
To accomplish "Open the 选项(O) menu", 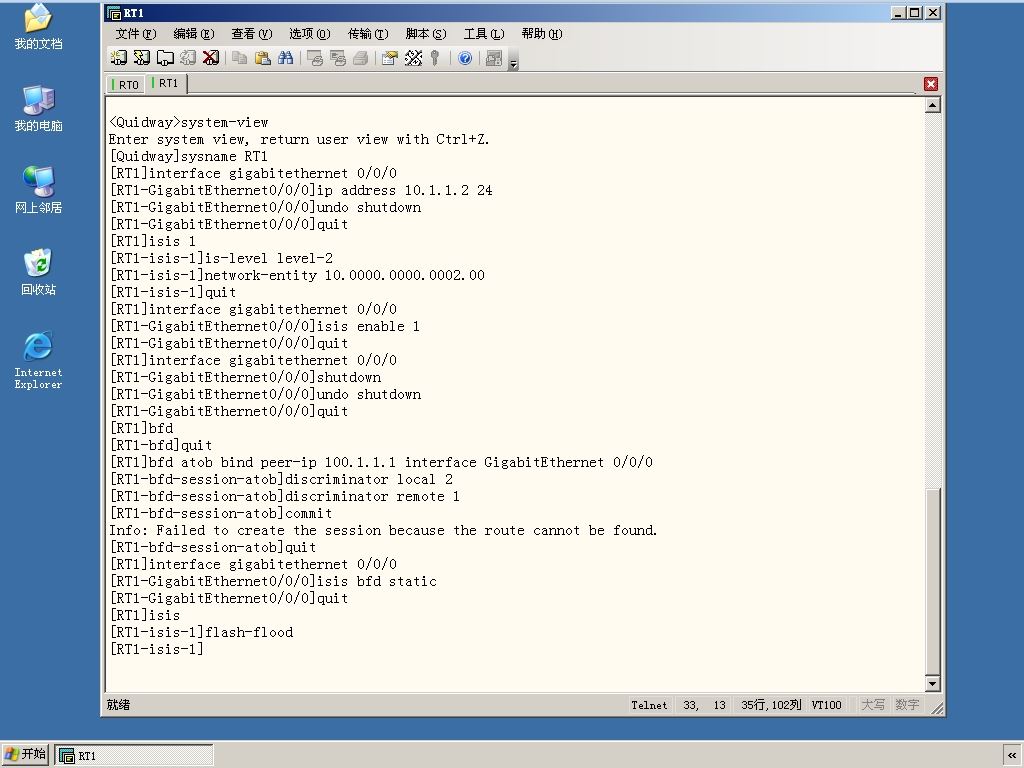I will click(310, 34).
